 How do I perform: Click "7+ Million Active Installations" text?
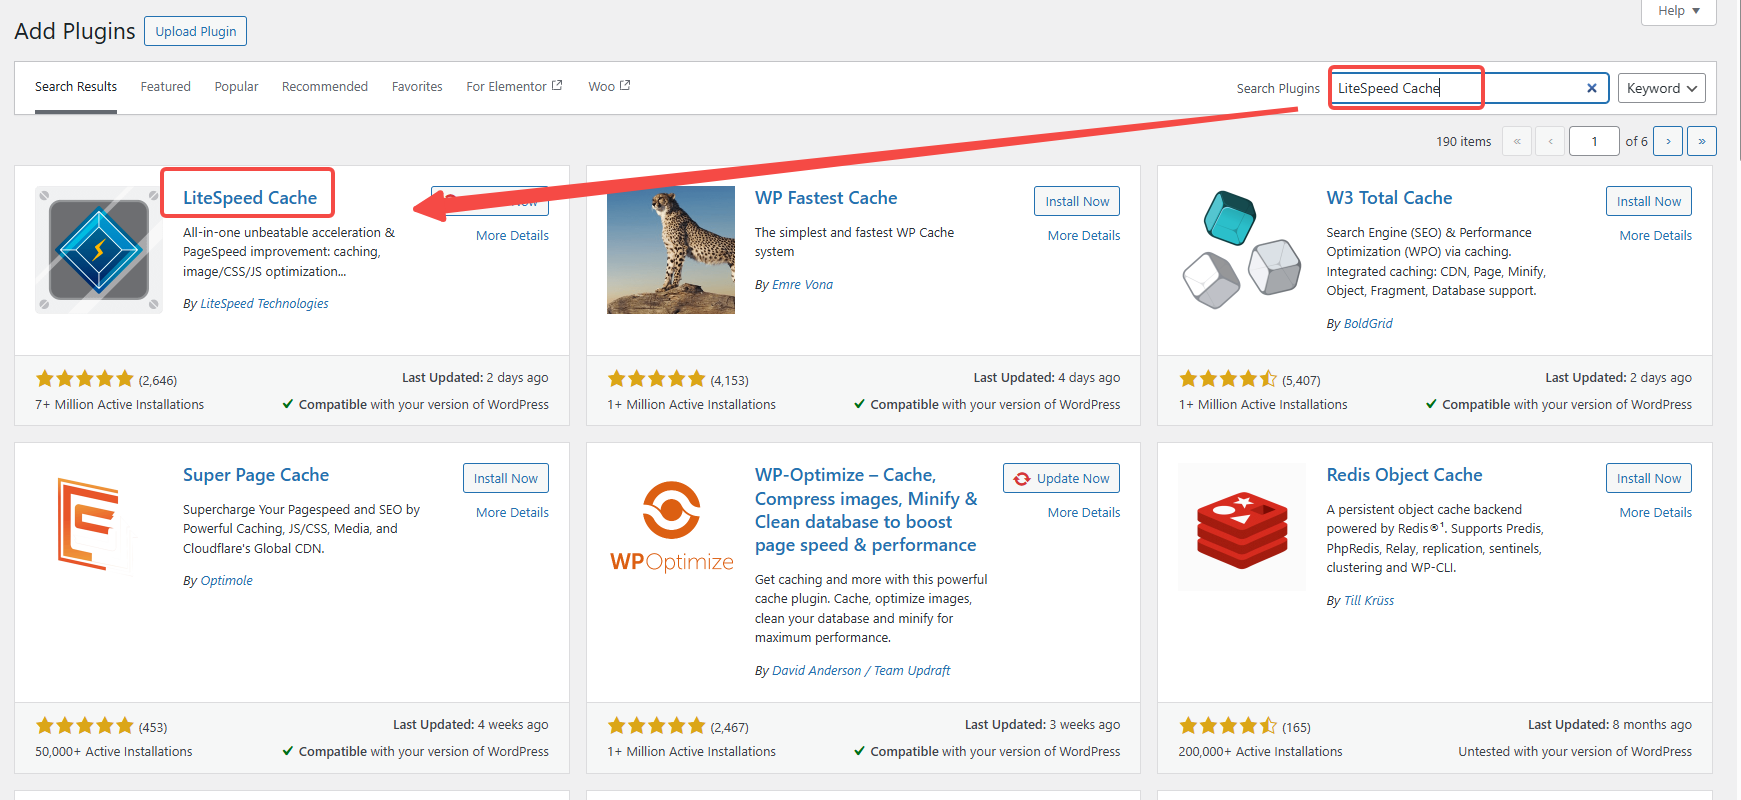[x=119, y=405]
